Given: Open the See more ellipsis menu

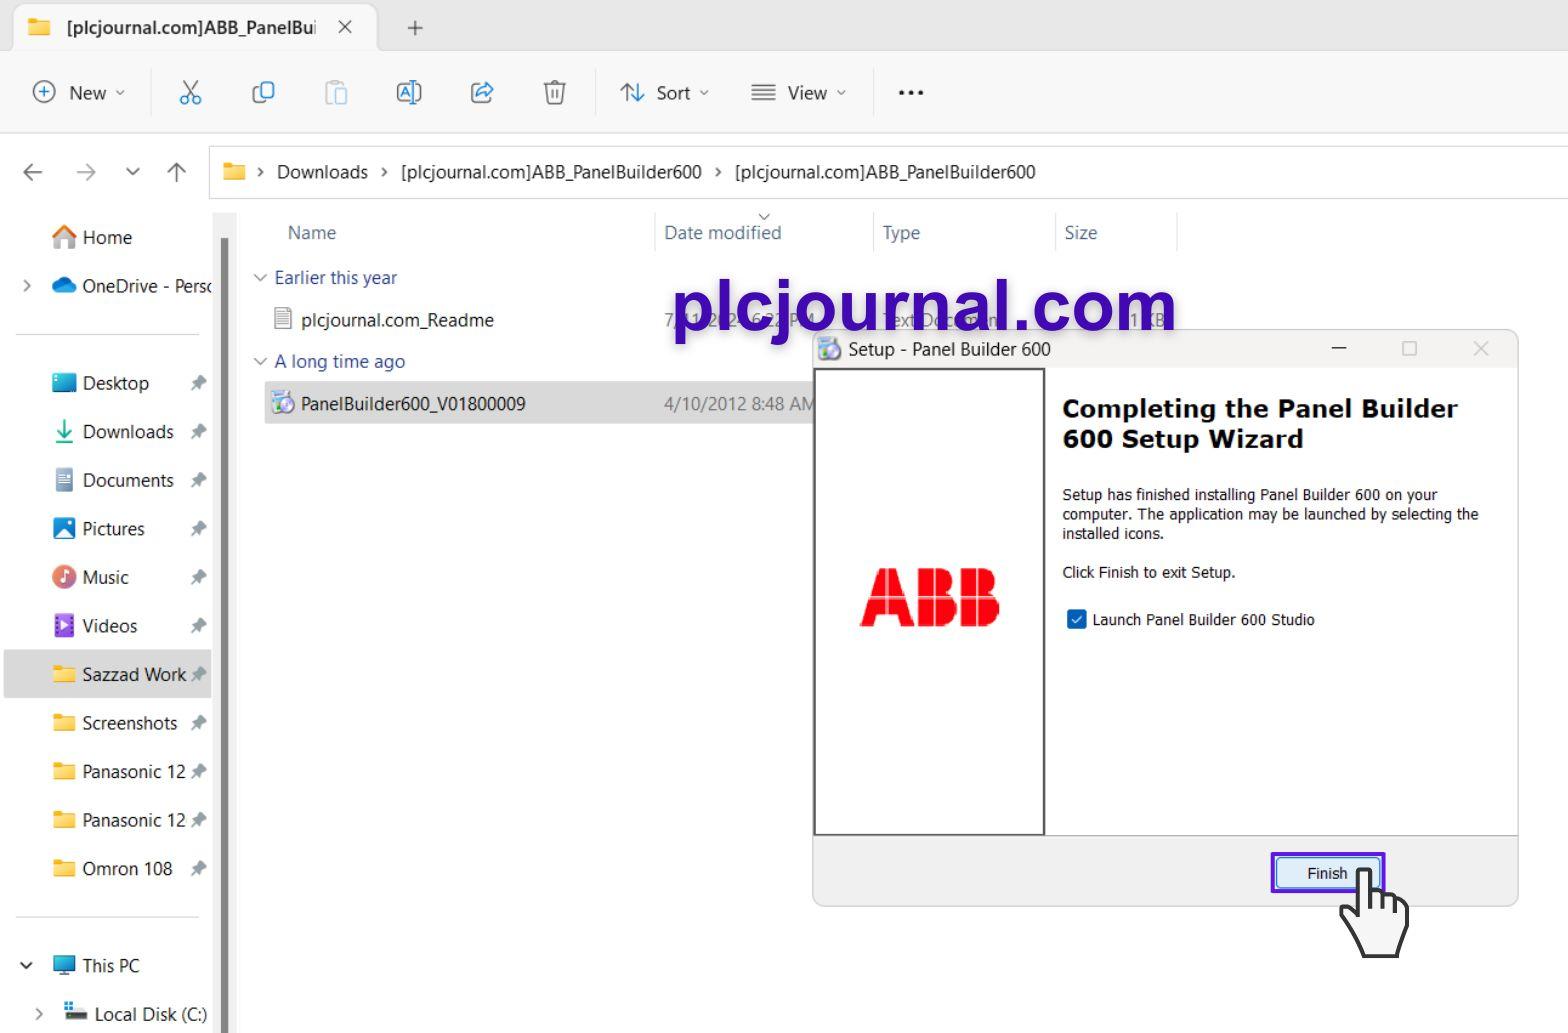Looking at the screenshot, I should click(x=910, y=93).
